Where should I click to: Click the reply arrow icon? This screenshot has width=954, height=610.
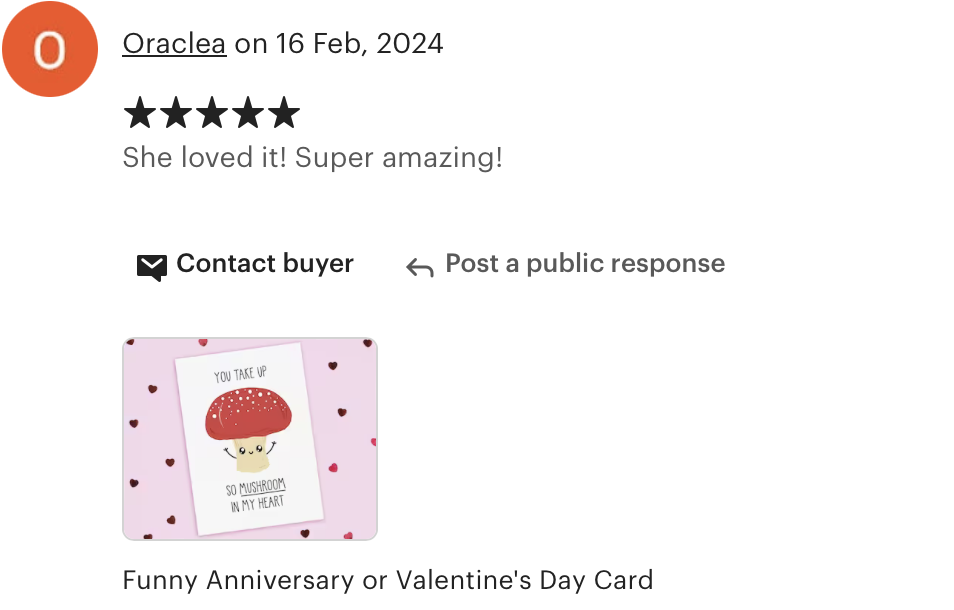click(420, 267)
